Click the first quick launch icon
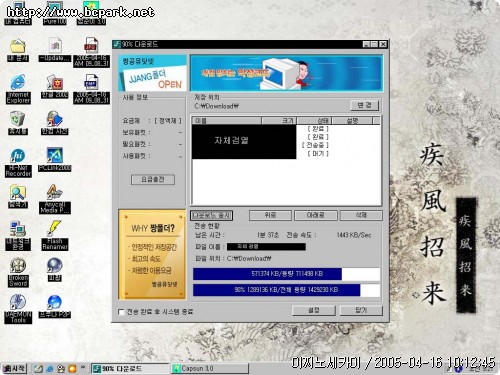500x375 pixels. pyautogui.click(x=39, y=368)
